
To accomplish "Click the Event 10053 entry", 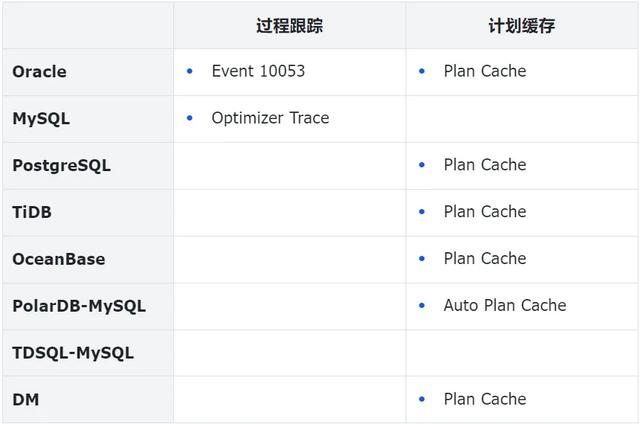I will click(x=258, y=71).
